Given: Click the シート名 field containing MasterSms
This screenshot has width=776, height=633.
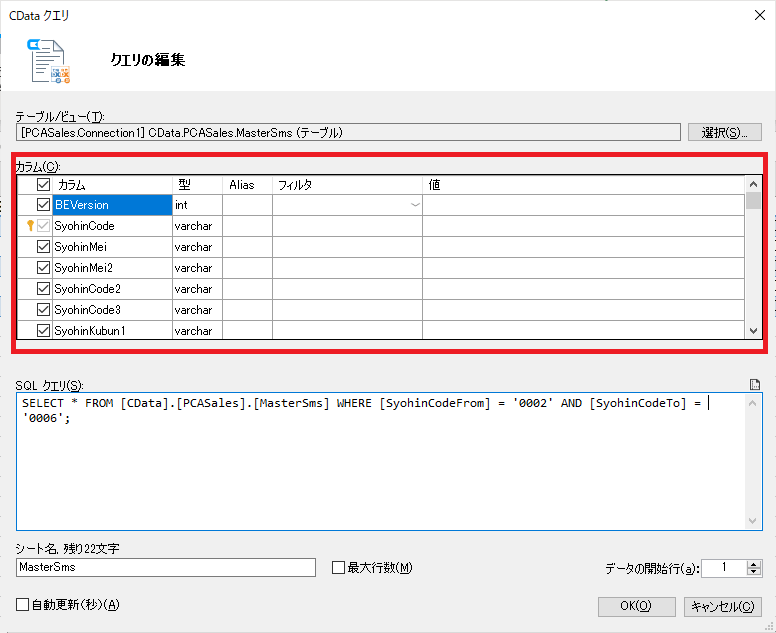Looking at the screenshot, I should point(166,567).
